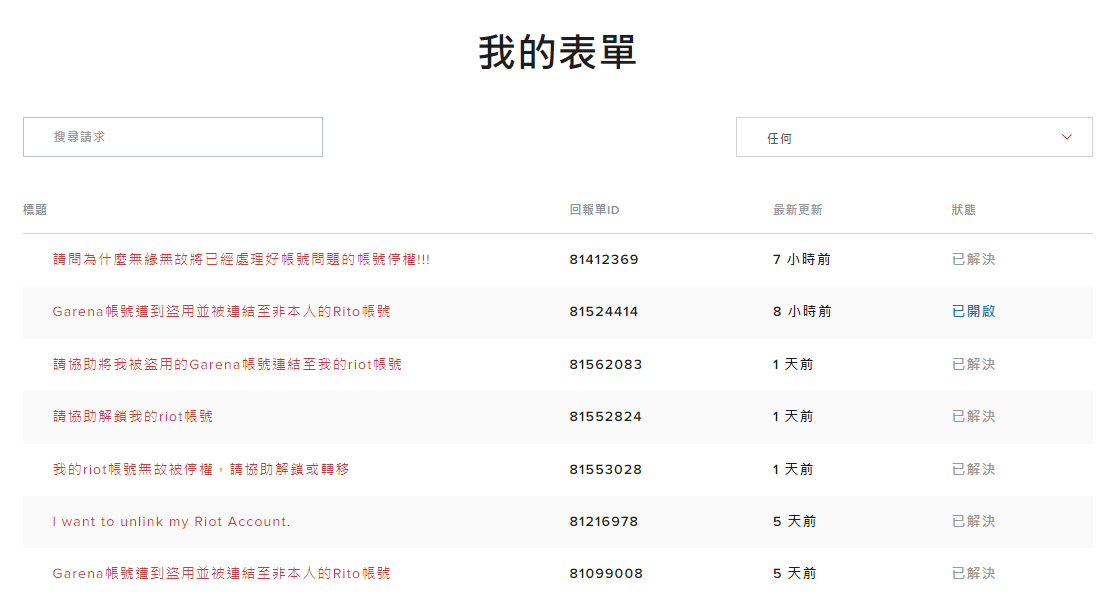Click ticket ID number 81412369
Image resolution: width=1105 pixels, height=611 pixels.
tap(604, 259)
